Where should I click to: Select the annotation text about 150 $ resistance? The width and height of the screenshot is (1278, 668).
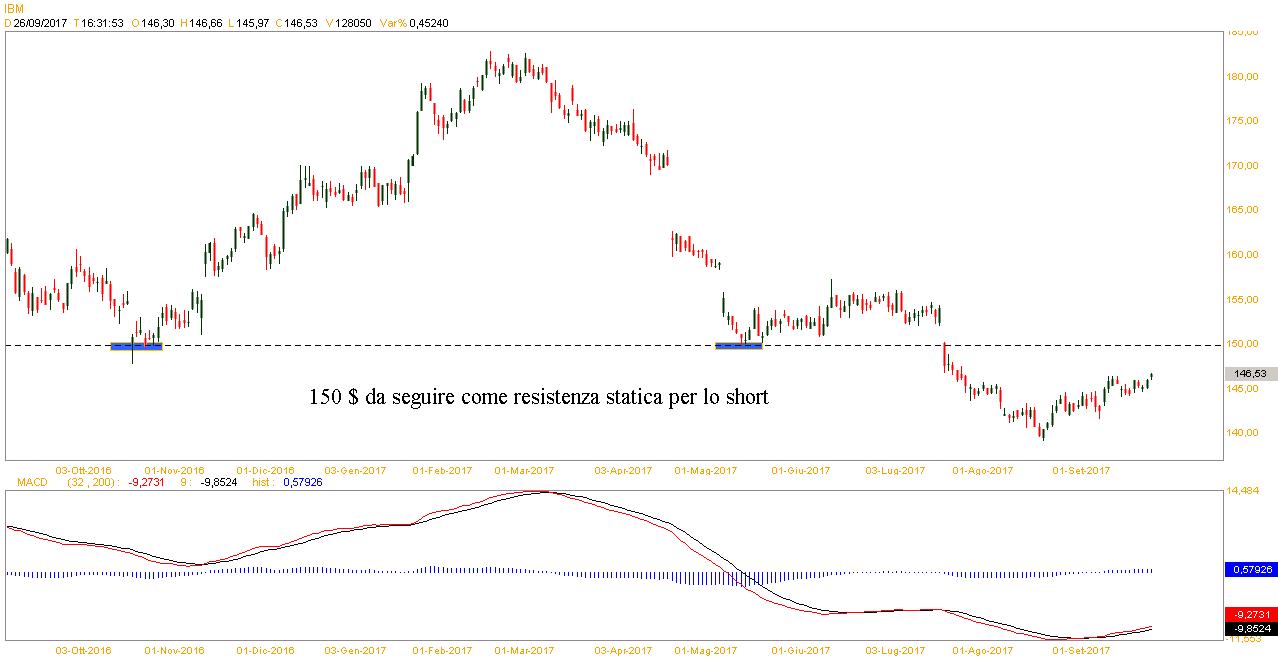539,398
